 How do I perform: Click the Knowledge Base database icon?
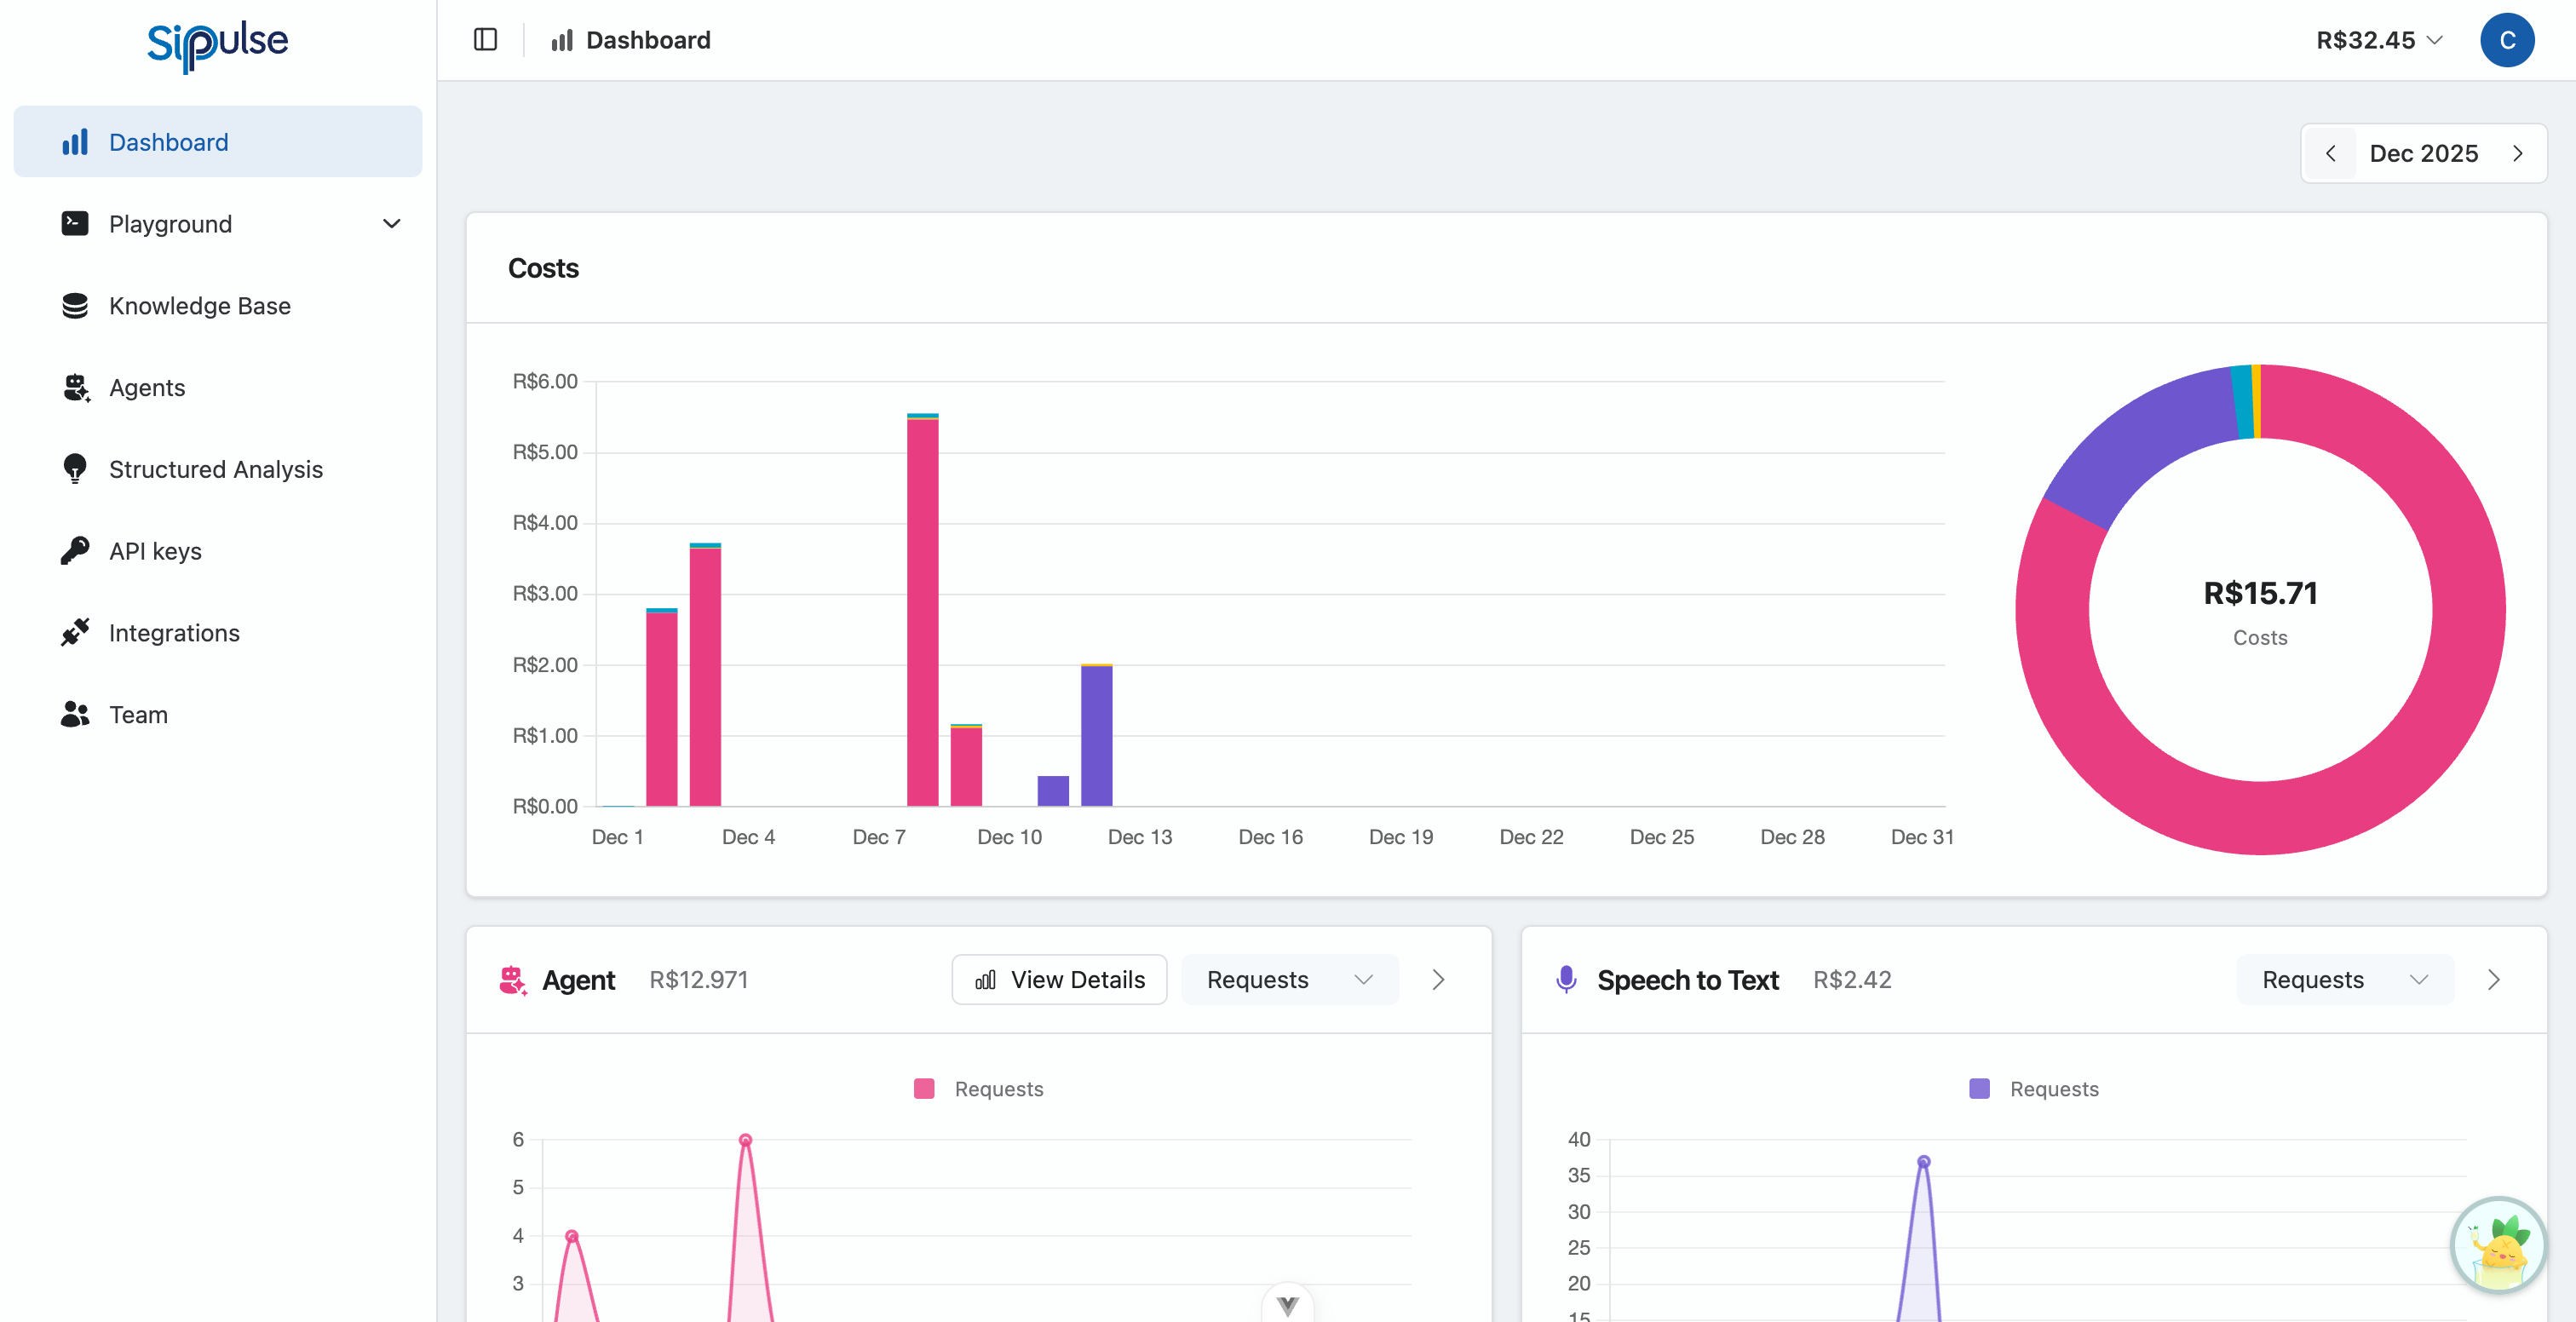tap(75, 305)
